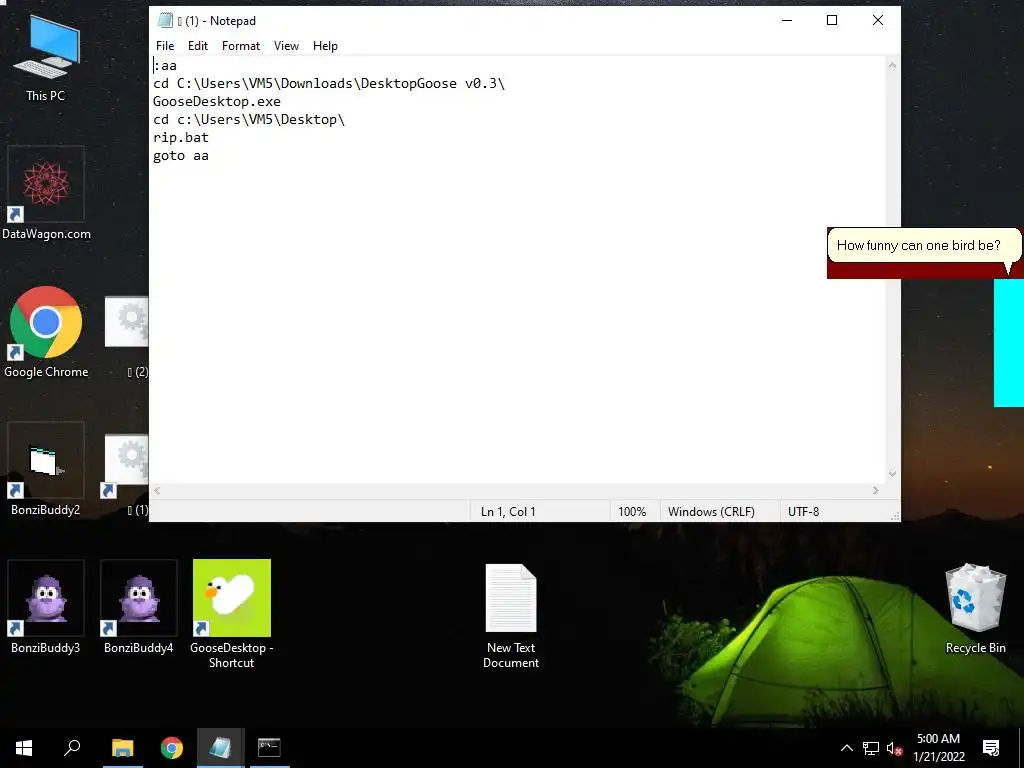Screen dimensions: 1024x768
Task: Select the New Text Document file icon
Action: pos(511,615)
